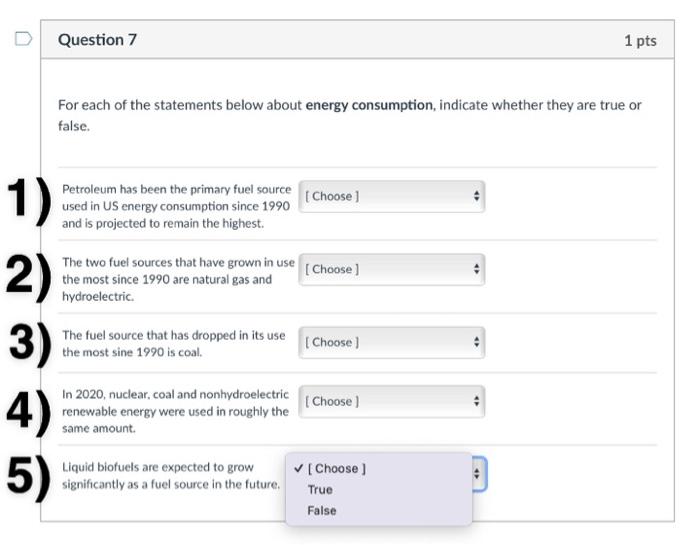Image resolution: width=700 pixels, height=545 pixels.
Task: Select True in the open dropdown list
Action: pyautogui.click(x=320, y=490)
